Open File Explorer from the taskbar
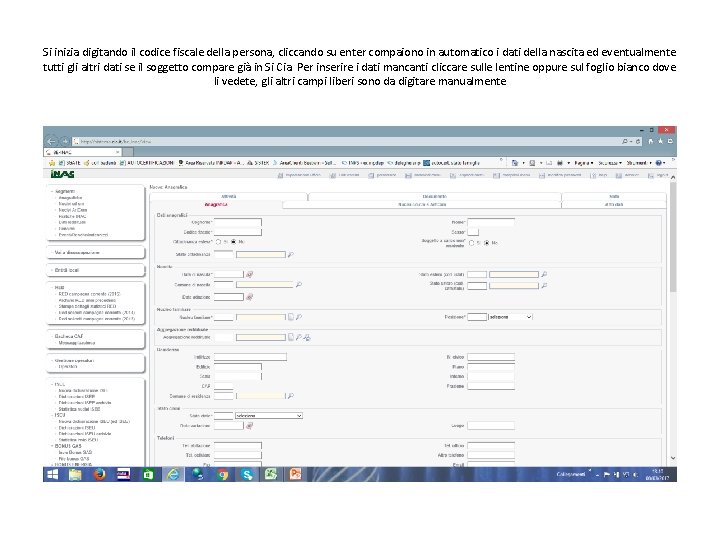 pyautogui.click(x=75, y=474)
